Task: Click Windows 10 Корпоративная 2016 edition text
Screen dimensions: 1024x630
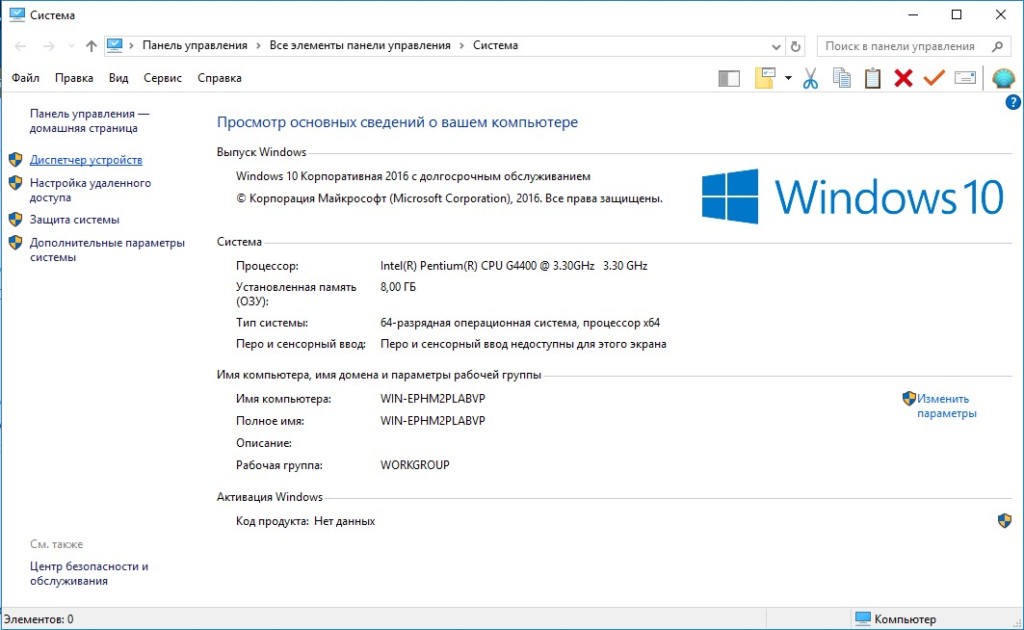Action: coord(413,176)
